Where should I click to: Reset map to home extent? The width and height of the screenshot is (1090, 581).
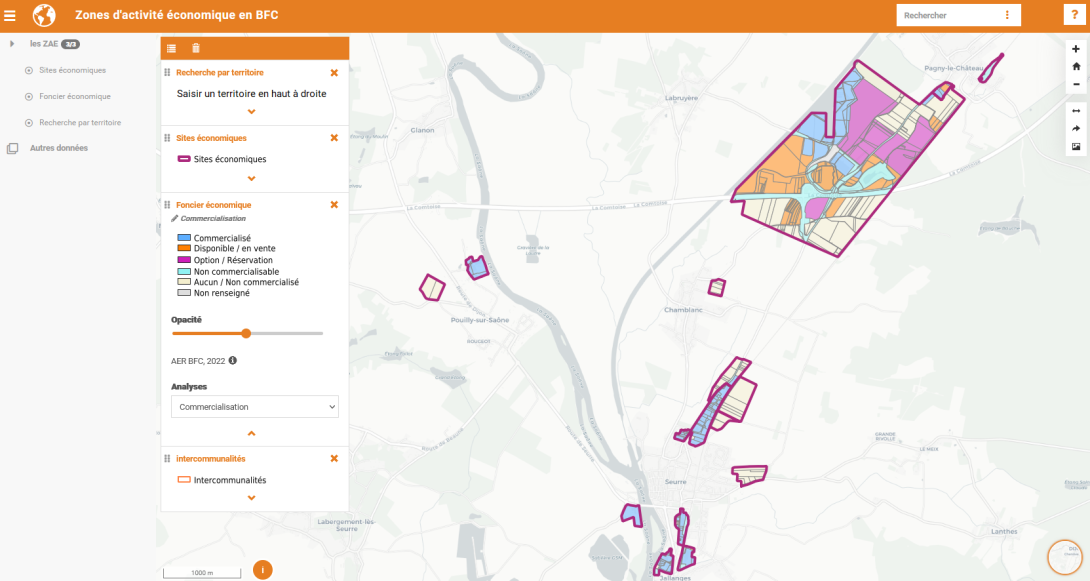tap(1076, 67)
